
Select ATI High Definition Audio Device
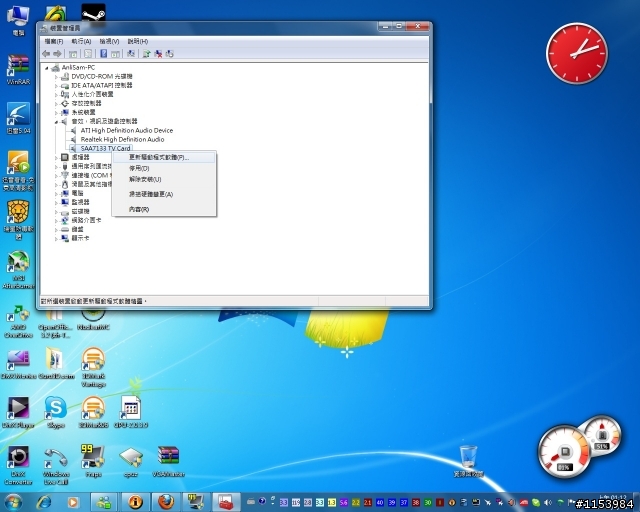pos(127,131)
